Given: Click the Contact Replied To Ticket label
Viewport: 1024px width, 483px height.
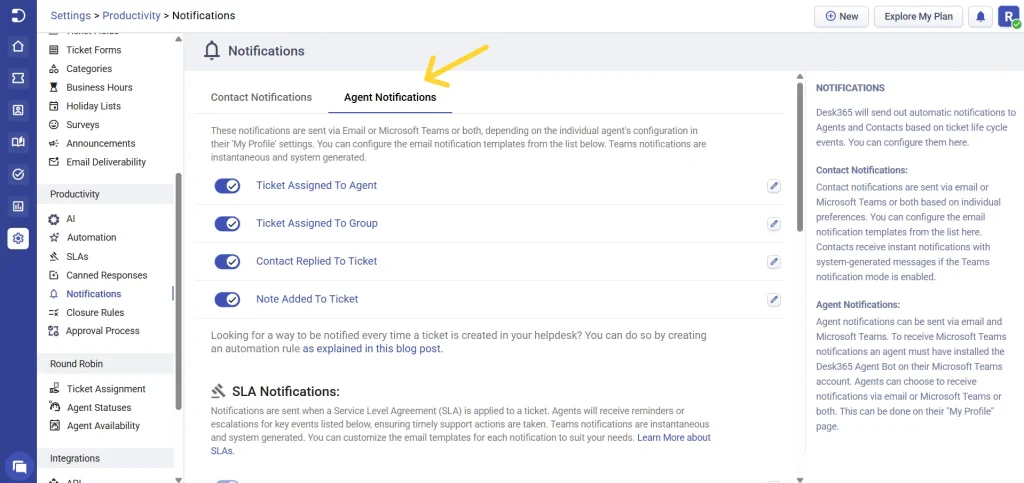Looking at the screenshot, I should pos(317,261).
